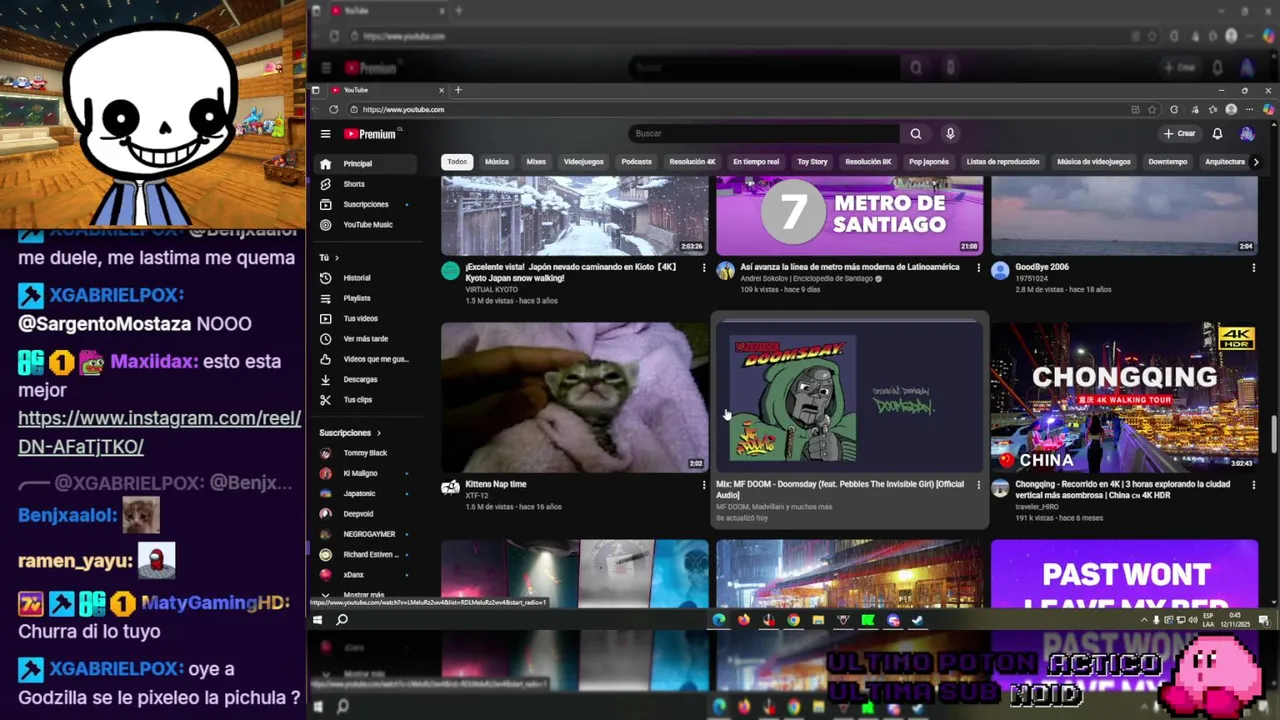Click the VIRTUAL KYOTO channel avatar
The width and height of the screenshot is (1280, 720).
point(450,270)
